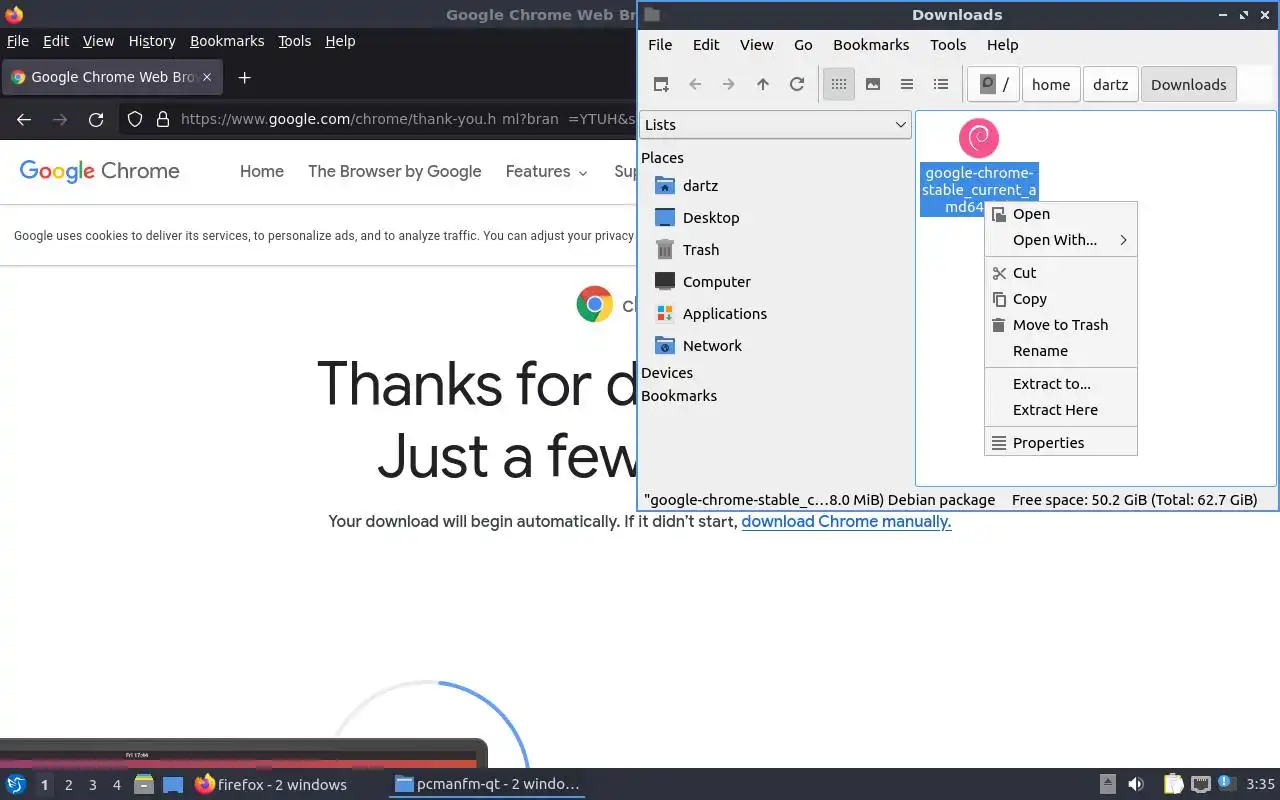Open a new Firefox tab
Viewport: 1280px width, 800px height.
coord(244,77)
